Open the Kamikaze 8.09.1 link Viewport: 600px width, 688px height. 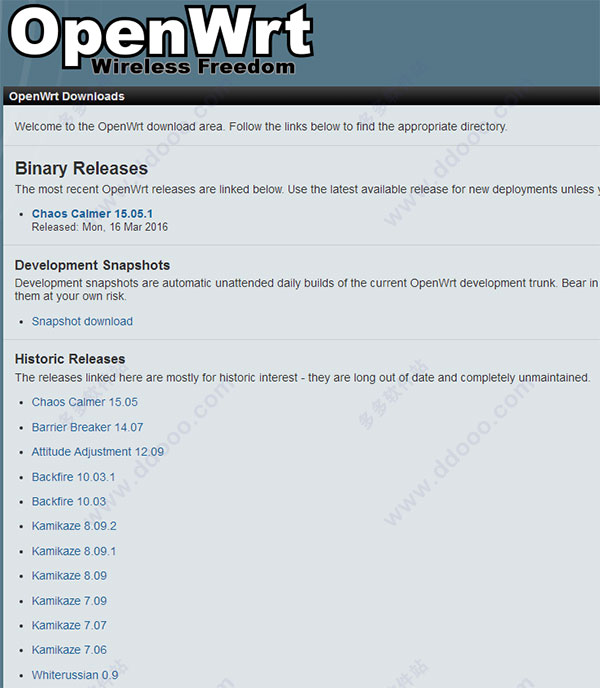coord(74,551)
